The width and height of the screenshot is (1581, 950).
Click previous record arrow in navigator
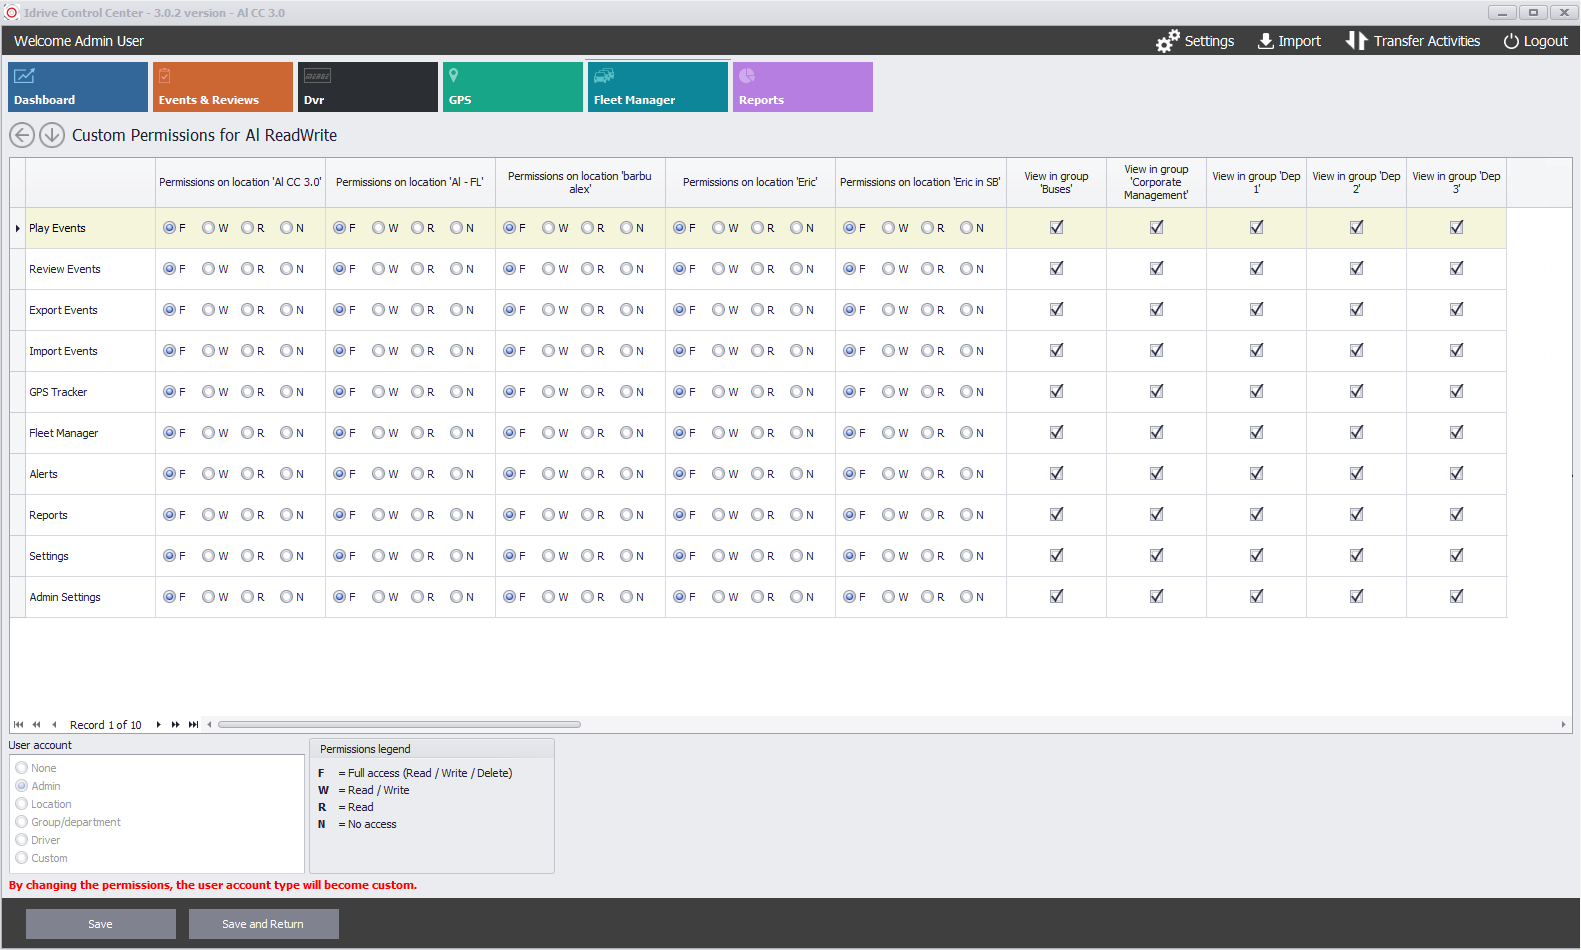click(54, 725)
